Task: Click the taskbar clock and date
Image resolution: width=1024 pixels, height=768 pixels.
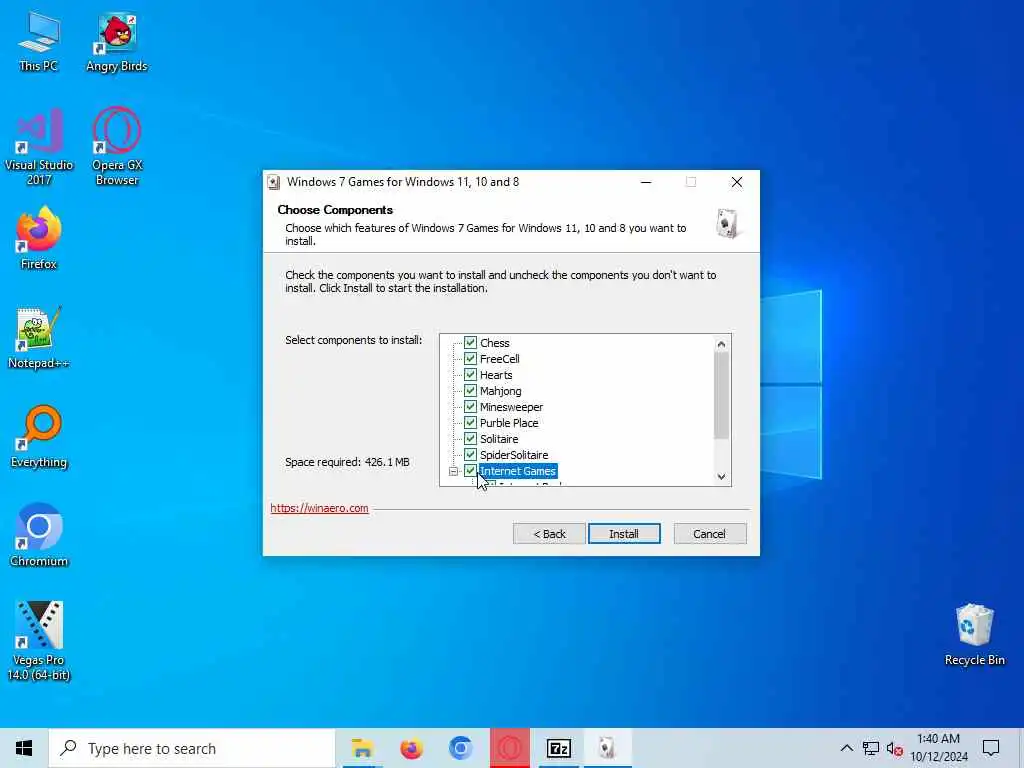Action: 938,748
